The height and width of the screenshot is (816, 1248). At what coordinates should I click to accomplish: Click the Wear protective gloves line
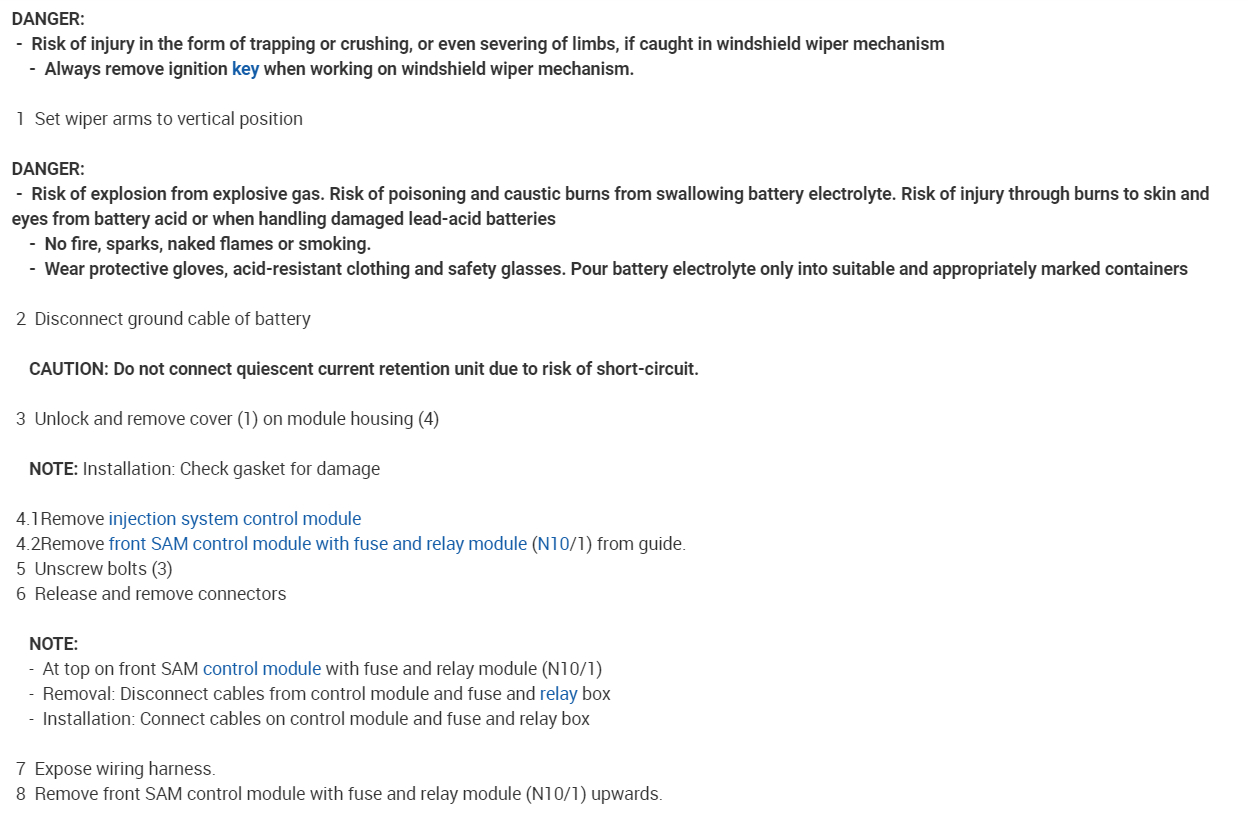(x=615, y=269)
